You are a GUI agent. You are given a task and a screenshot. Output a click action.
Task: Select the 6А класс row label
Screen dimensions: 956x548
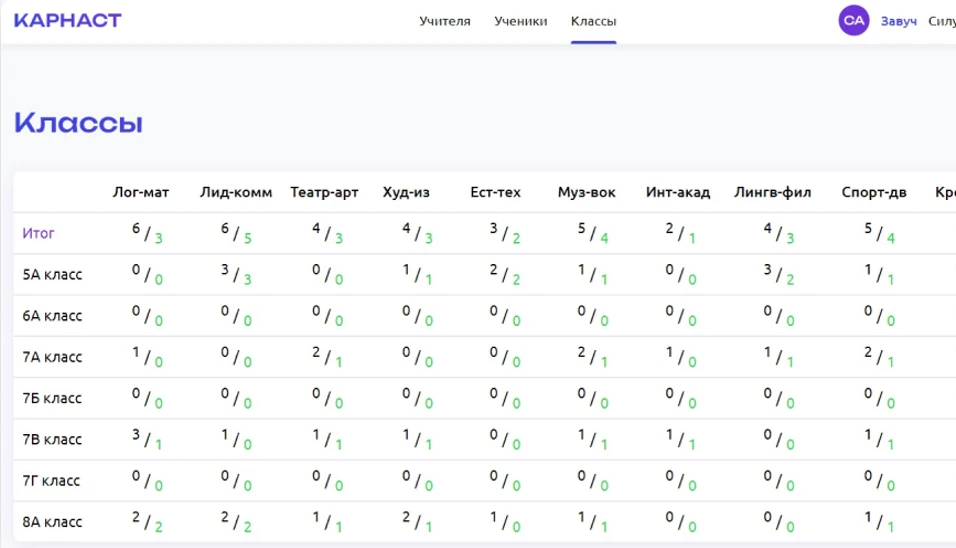[x=52, y=316]
